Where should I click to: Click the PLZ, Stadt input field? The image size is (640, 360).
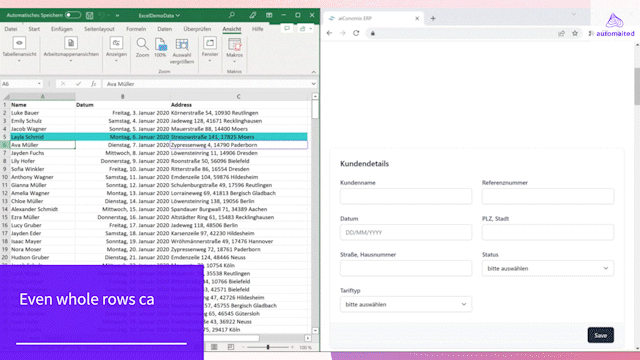tap(548, 232)
